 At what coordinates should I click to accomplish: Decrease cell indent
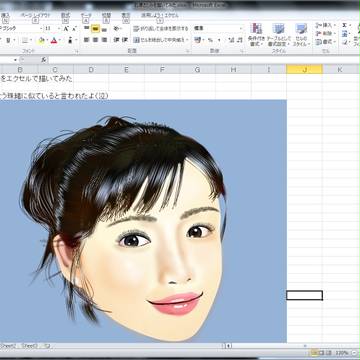pos(116,40)
